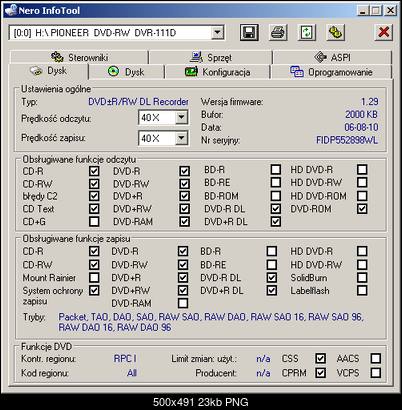Toggle the Mount Rainier write checkbox
This screenshot has width=402, height=410.
tap(94, 277)
